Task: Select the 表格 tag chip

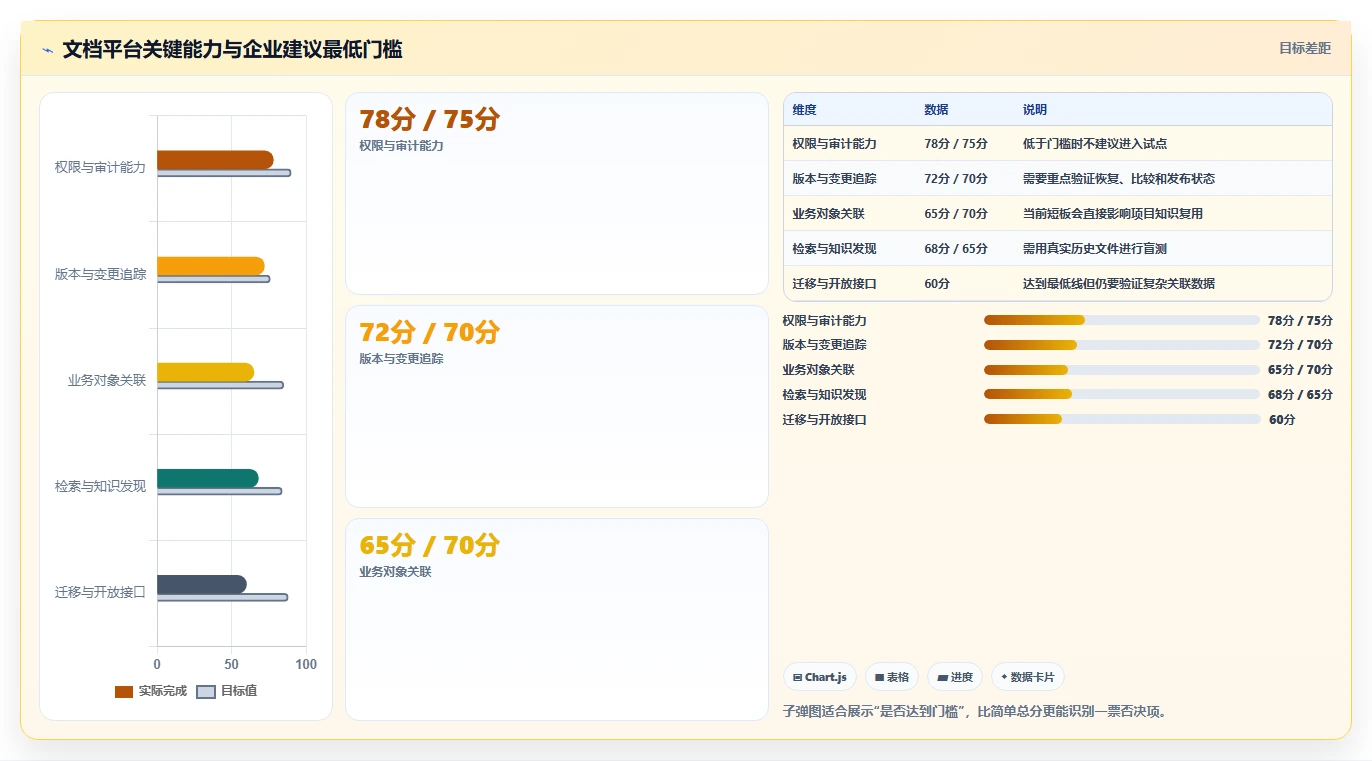Action: [x=892, y=677]
